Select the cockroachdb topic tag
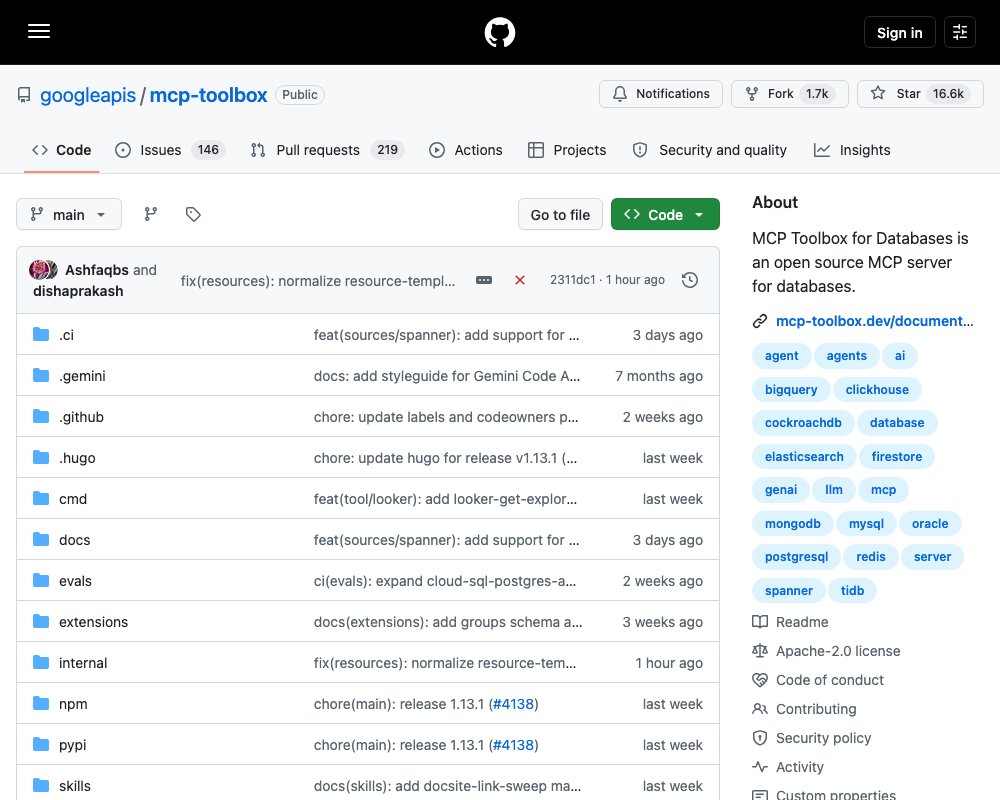The width and height of the screenshot is (1000, 800). (x=803, y=422)
